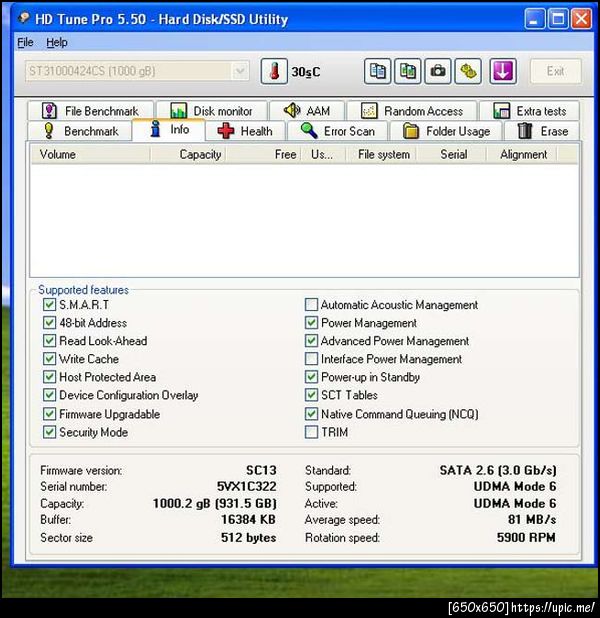This screenshot has width=600, height=618.
Task: Switch to the Random Access tab
Action: click(412, 111)
